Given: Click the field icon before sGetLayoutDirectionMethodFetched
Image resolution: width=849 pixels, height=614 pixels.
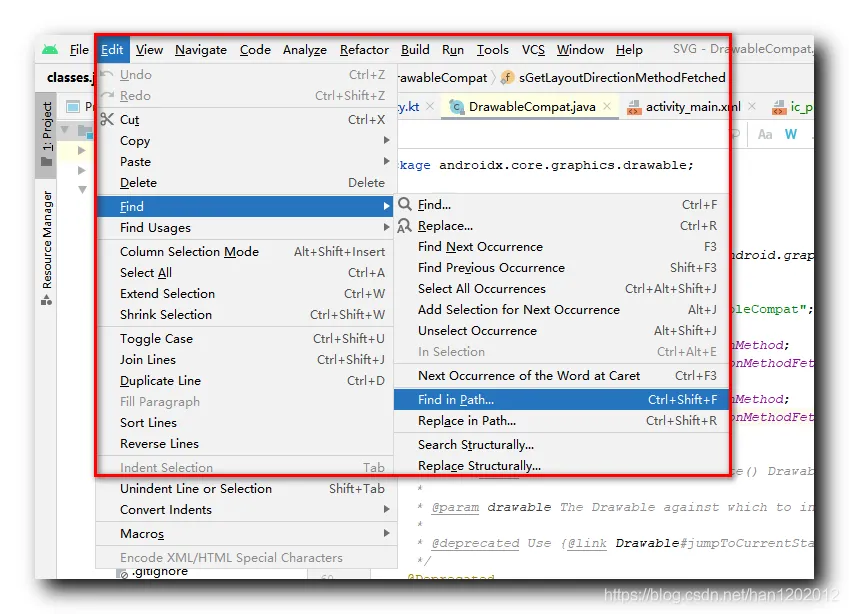Looking at the screenshot, I should (x=507, y=78).
